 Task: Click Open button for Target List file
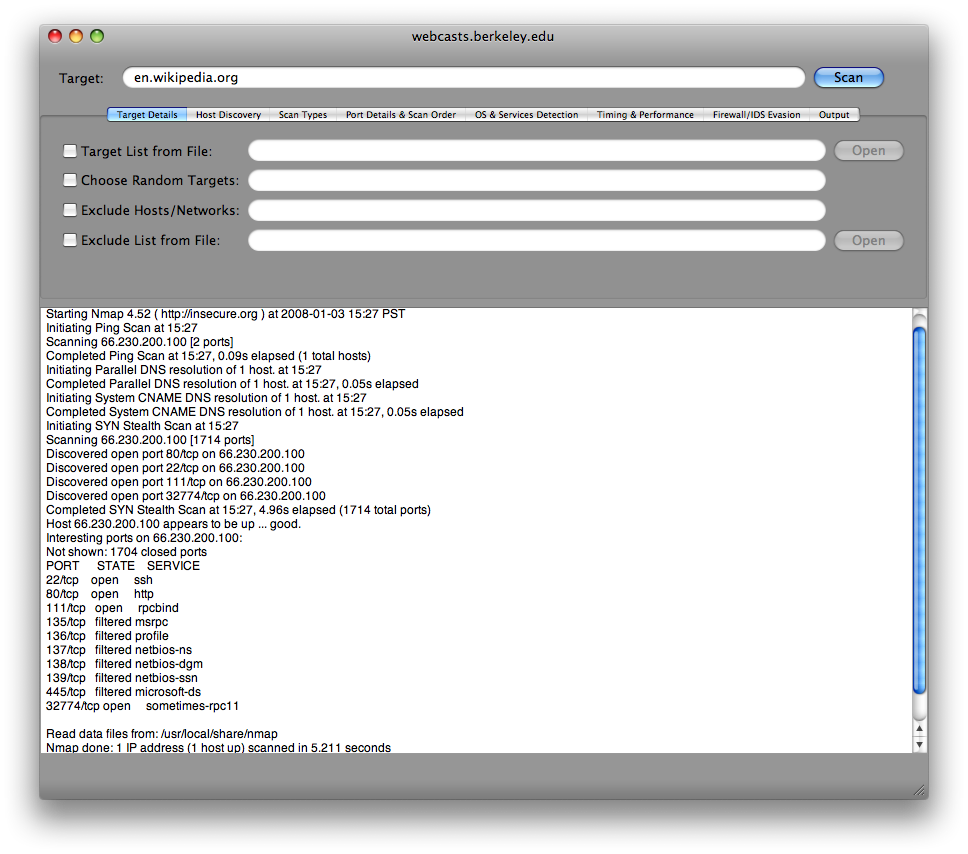pyautogui.click(x=868, y=151)
